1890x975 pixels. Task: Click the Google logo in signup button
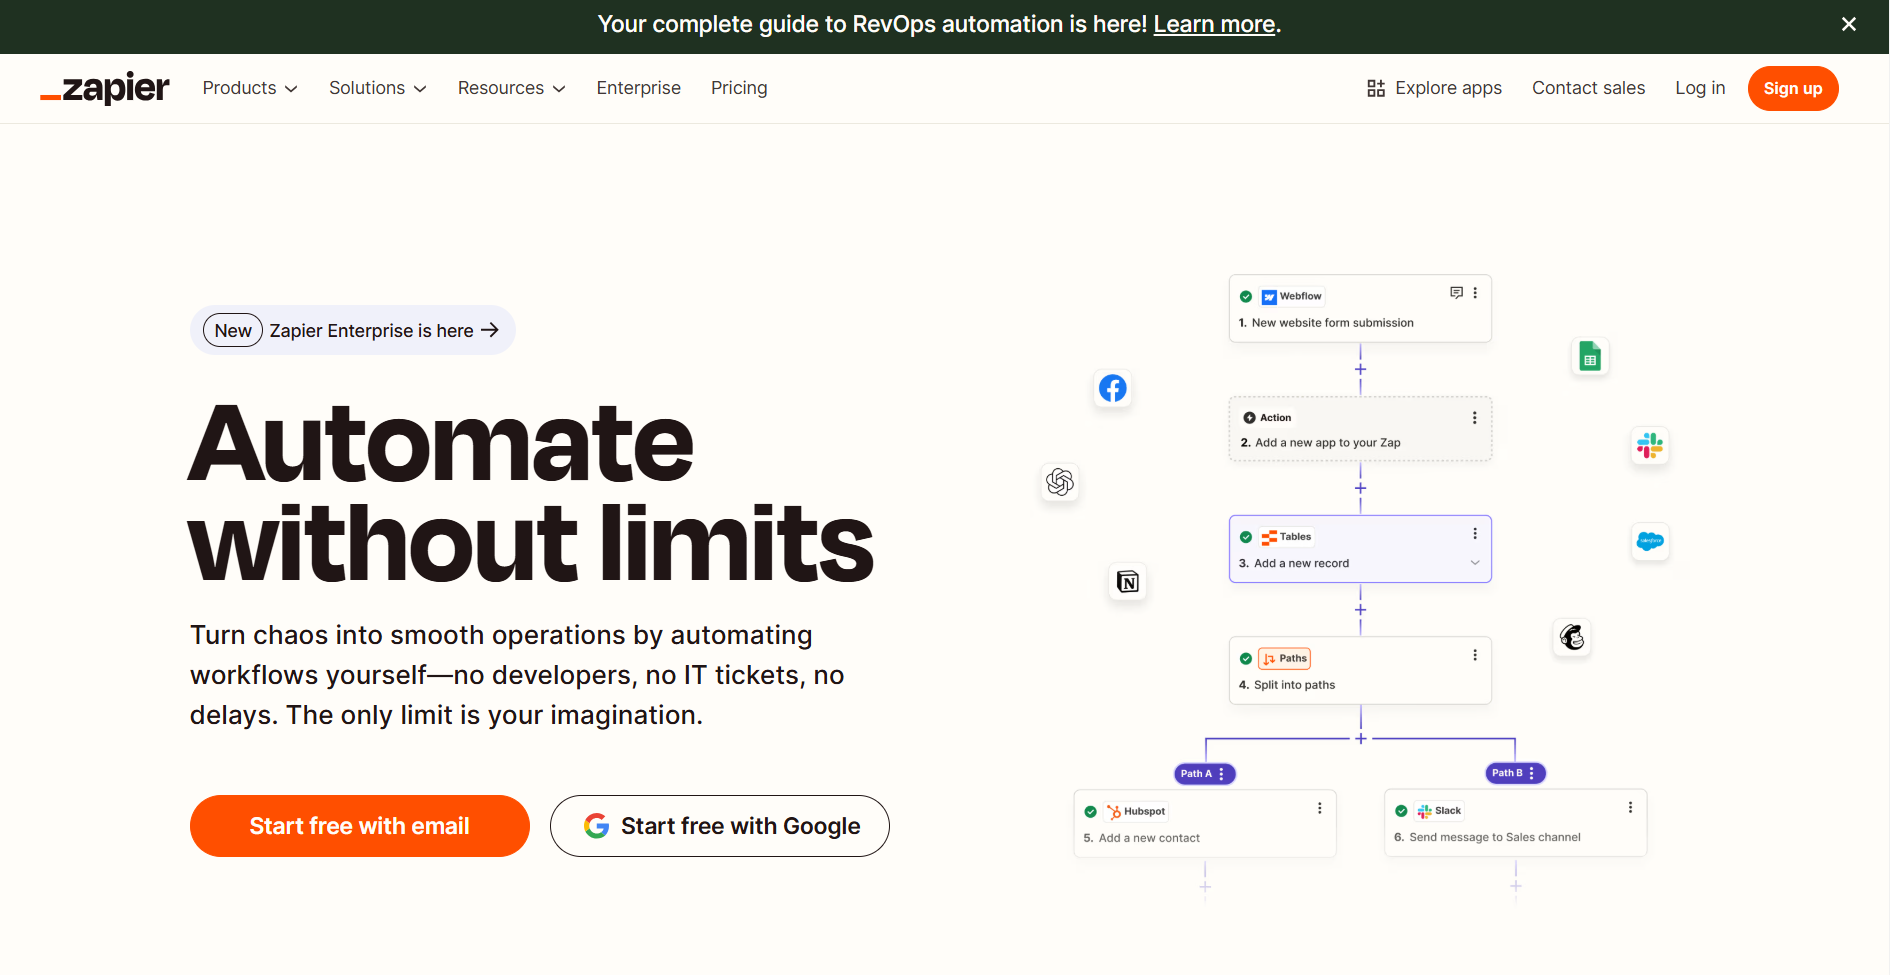pyautogui.click(x=597, y=826)
